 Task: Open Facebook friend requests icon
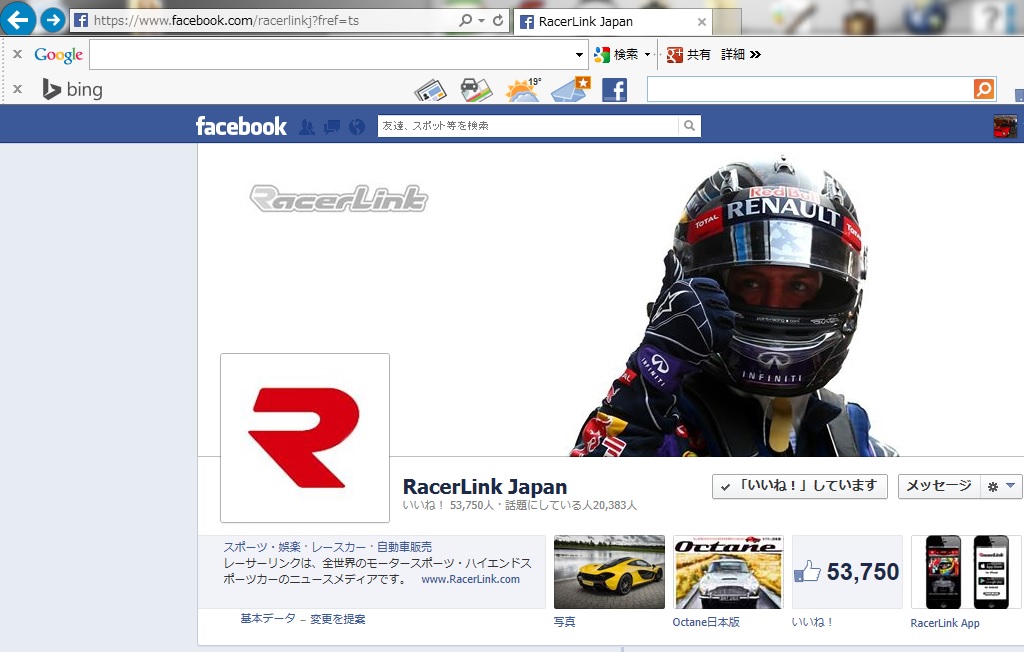[307, 127]
